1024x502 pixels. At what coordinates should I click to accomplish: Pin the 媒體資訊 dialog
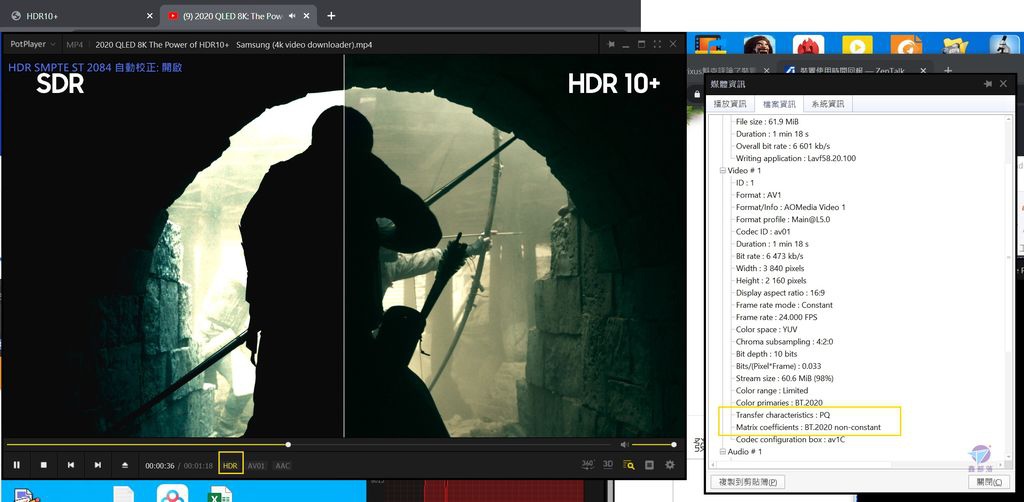(989, 84)
